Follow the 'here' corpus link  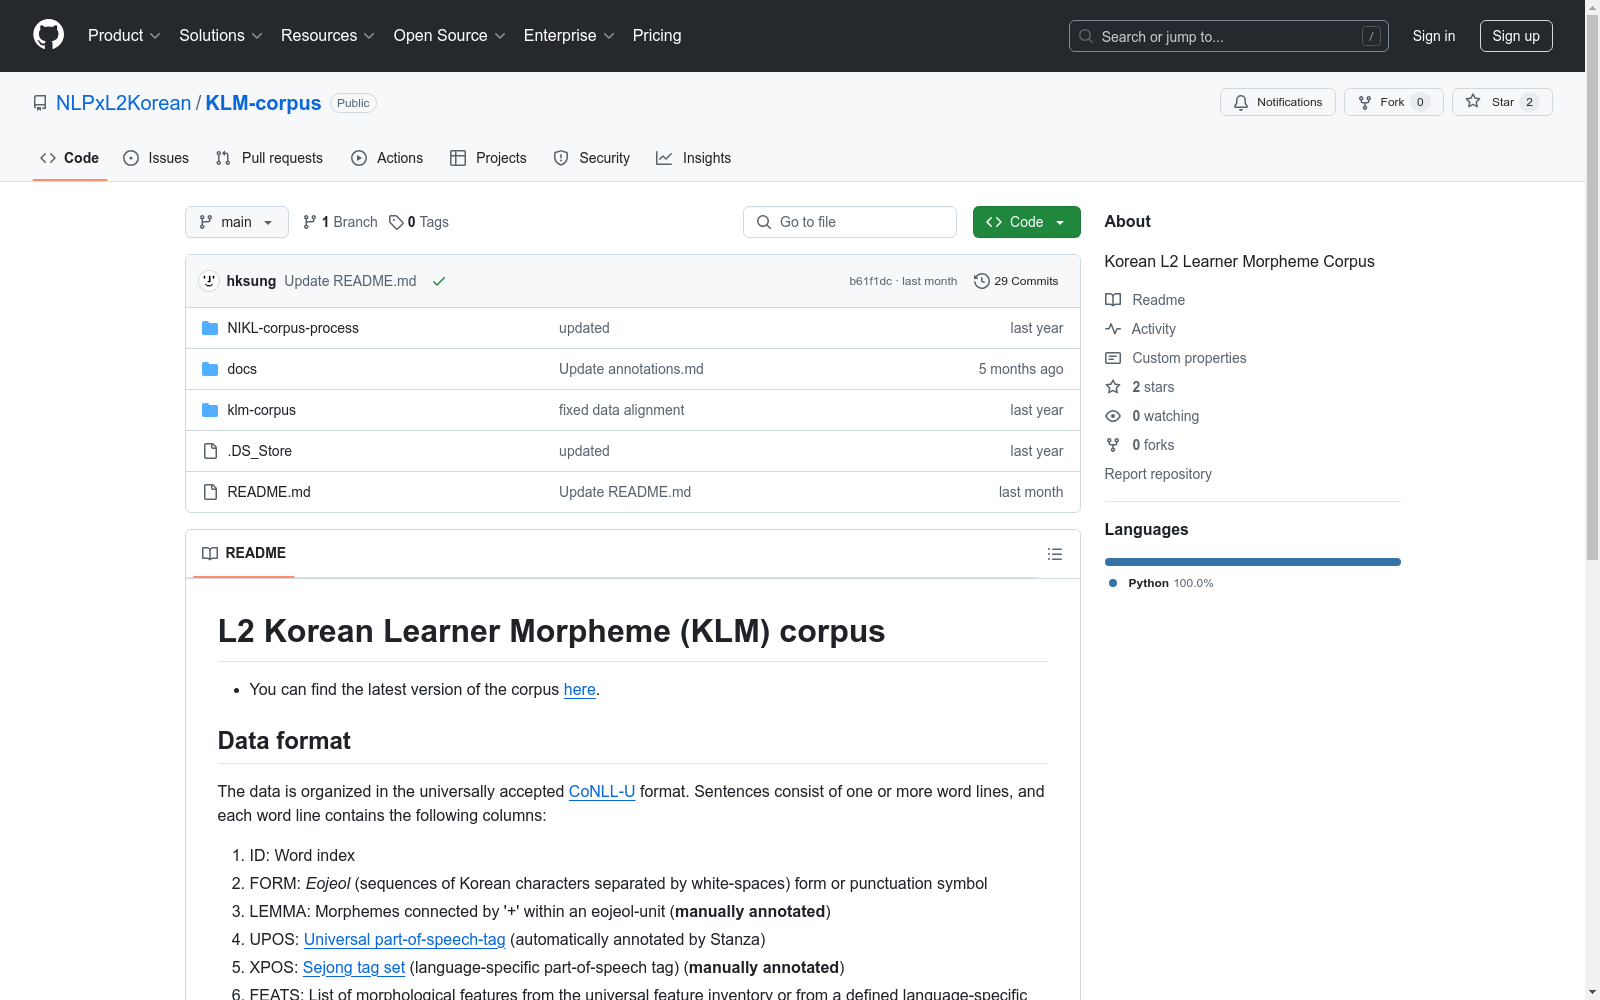pos(580,689)
